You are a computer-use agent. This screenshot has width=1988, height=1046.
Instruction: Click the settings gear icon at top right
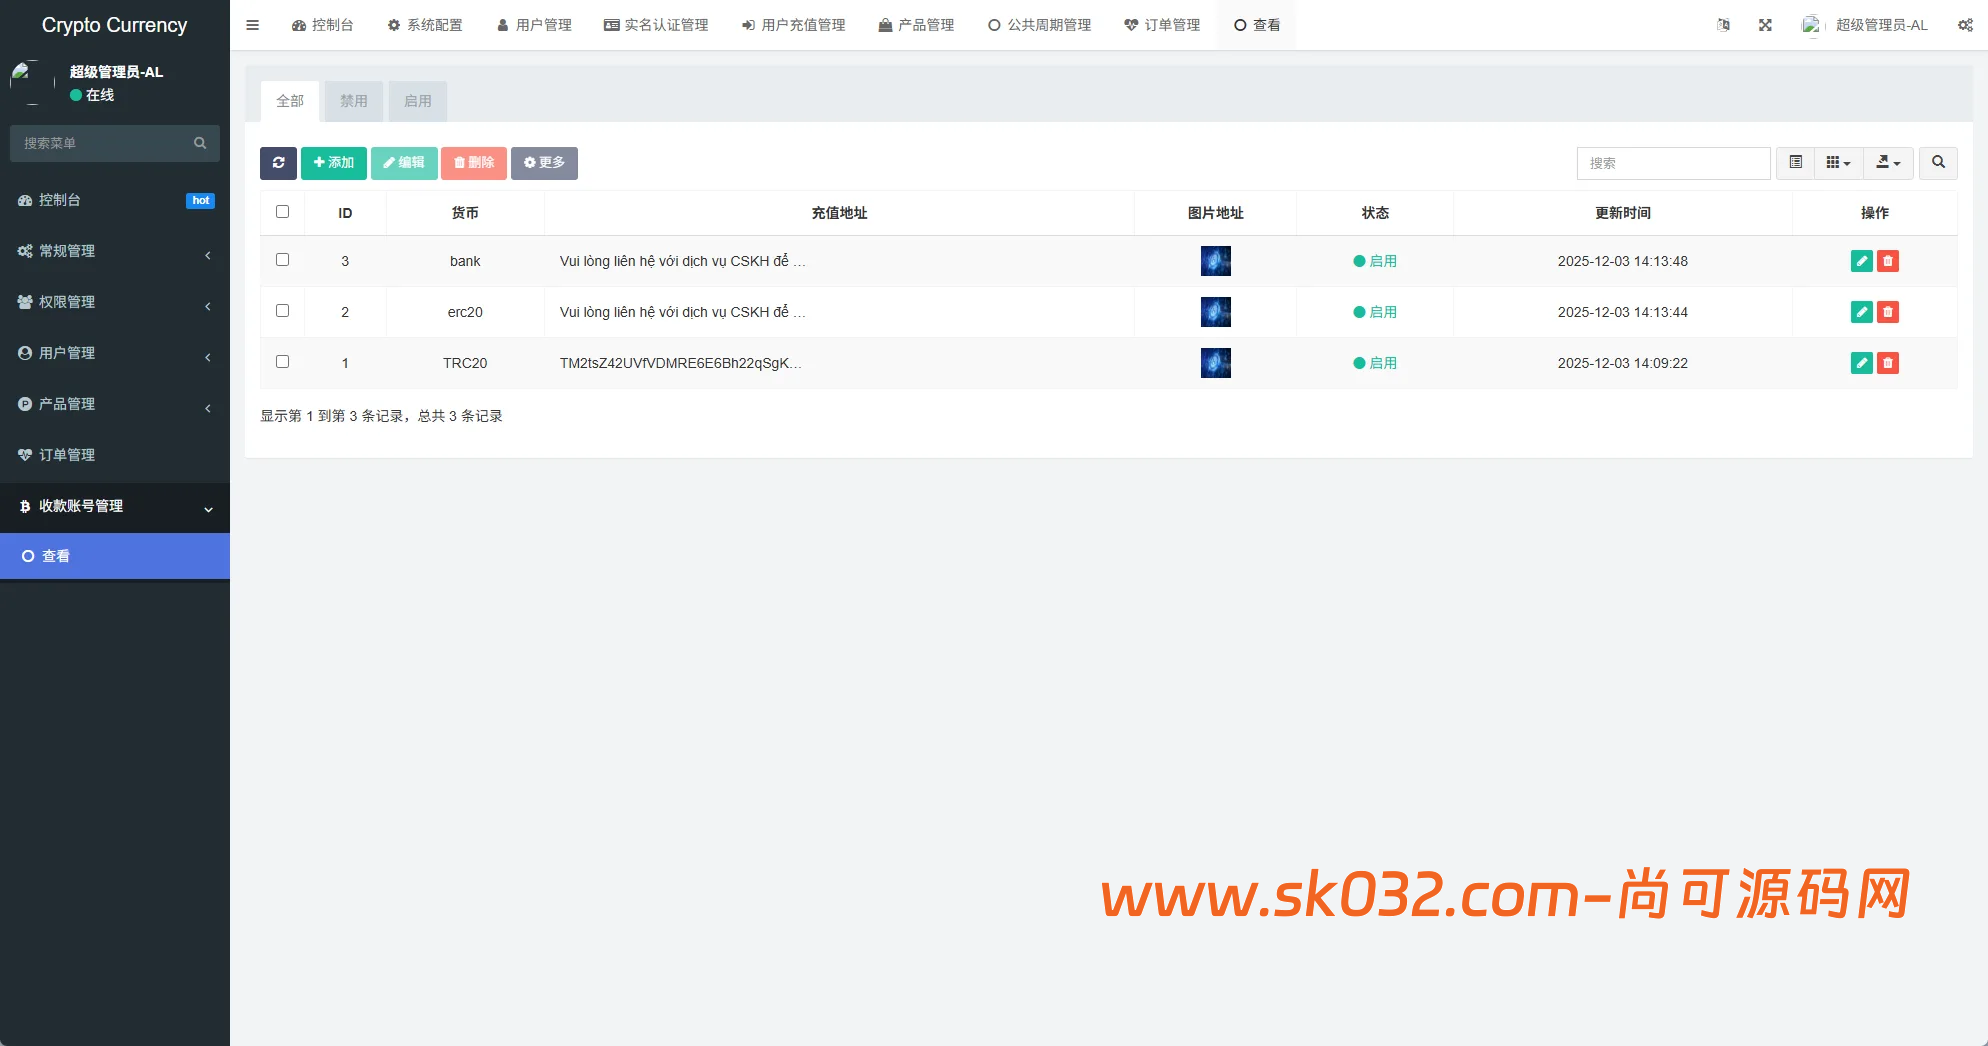point(1964,24)
